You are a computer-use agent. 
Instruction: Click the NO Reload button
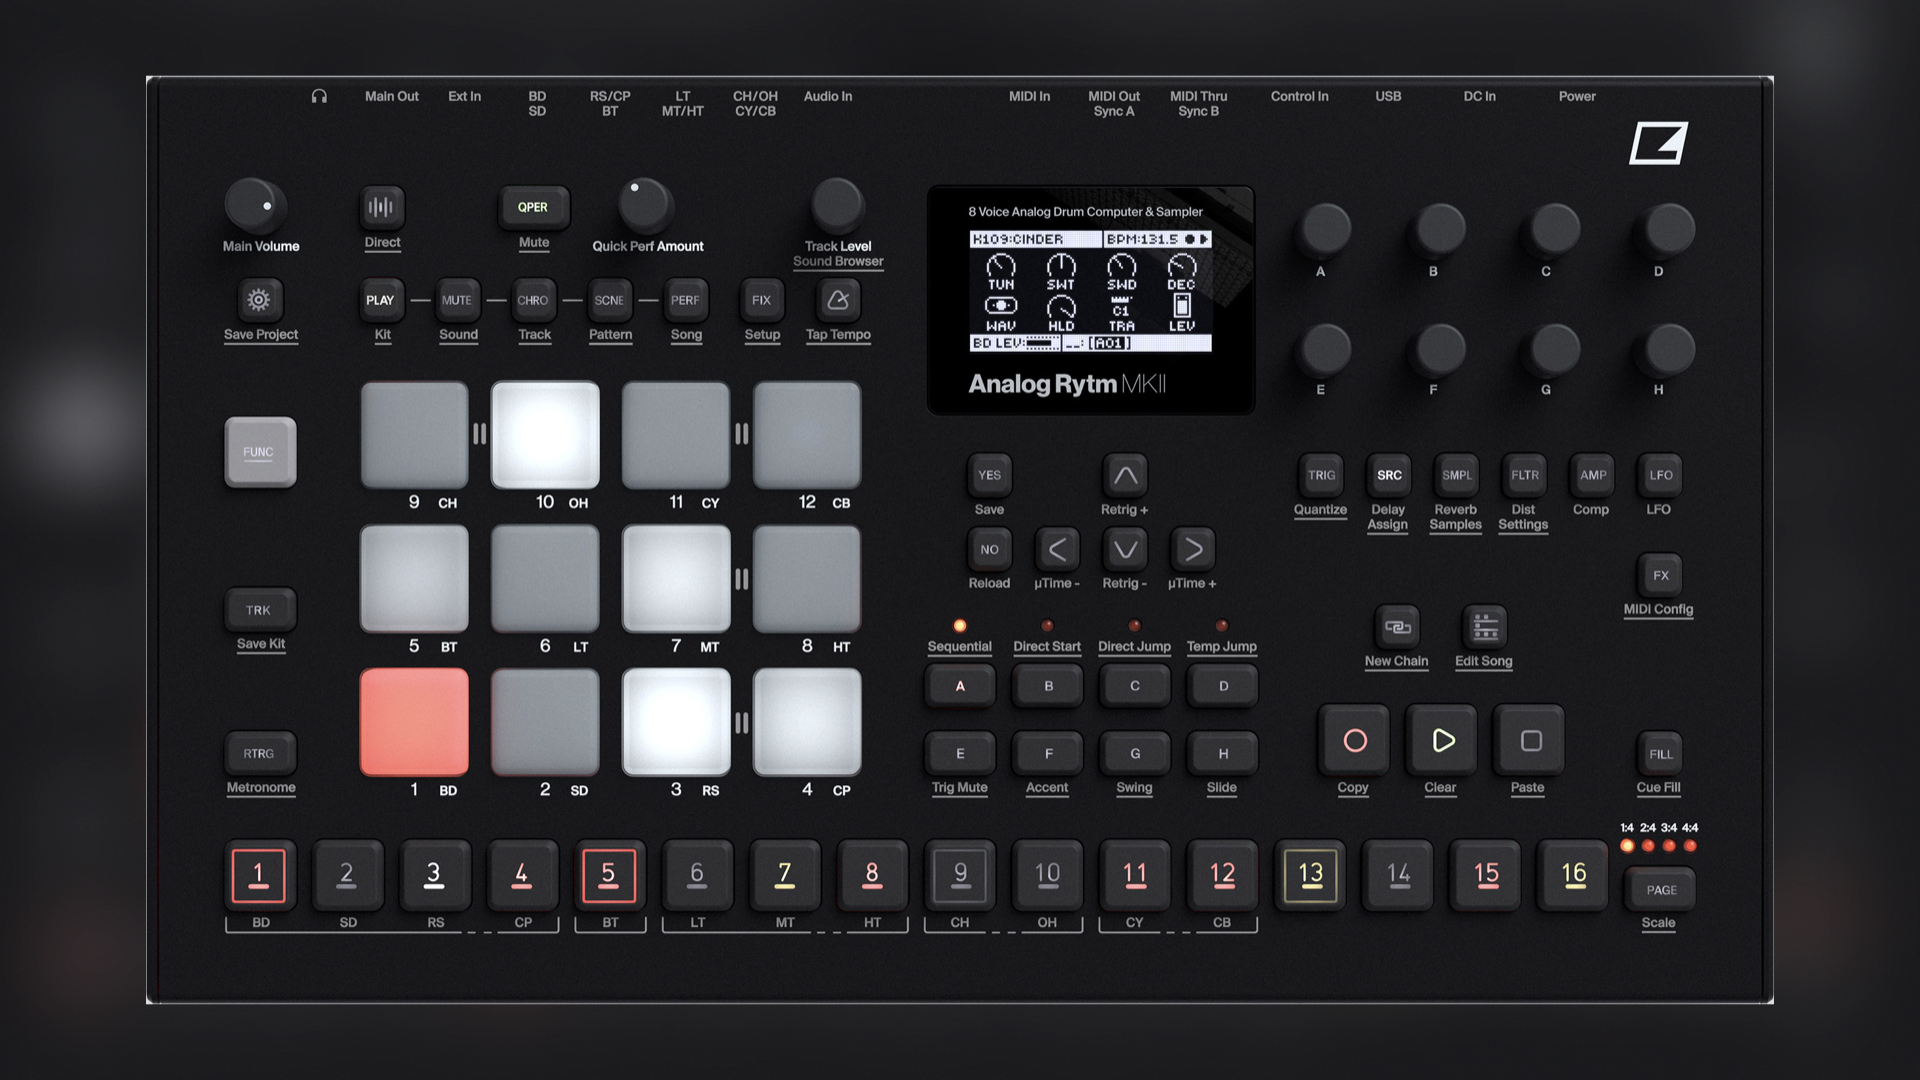pyautogui.click(x=989, y=549)
